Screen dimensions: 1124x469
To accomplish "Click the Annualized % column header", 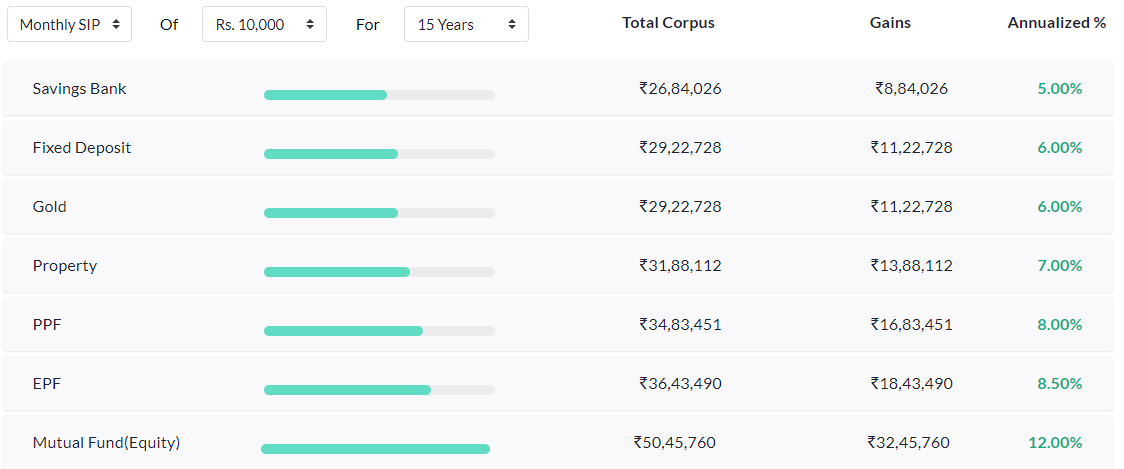I will pyautogui.click(x=1057, y=23).
